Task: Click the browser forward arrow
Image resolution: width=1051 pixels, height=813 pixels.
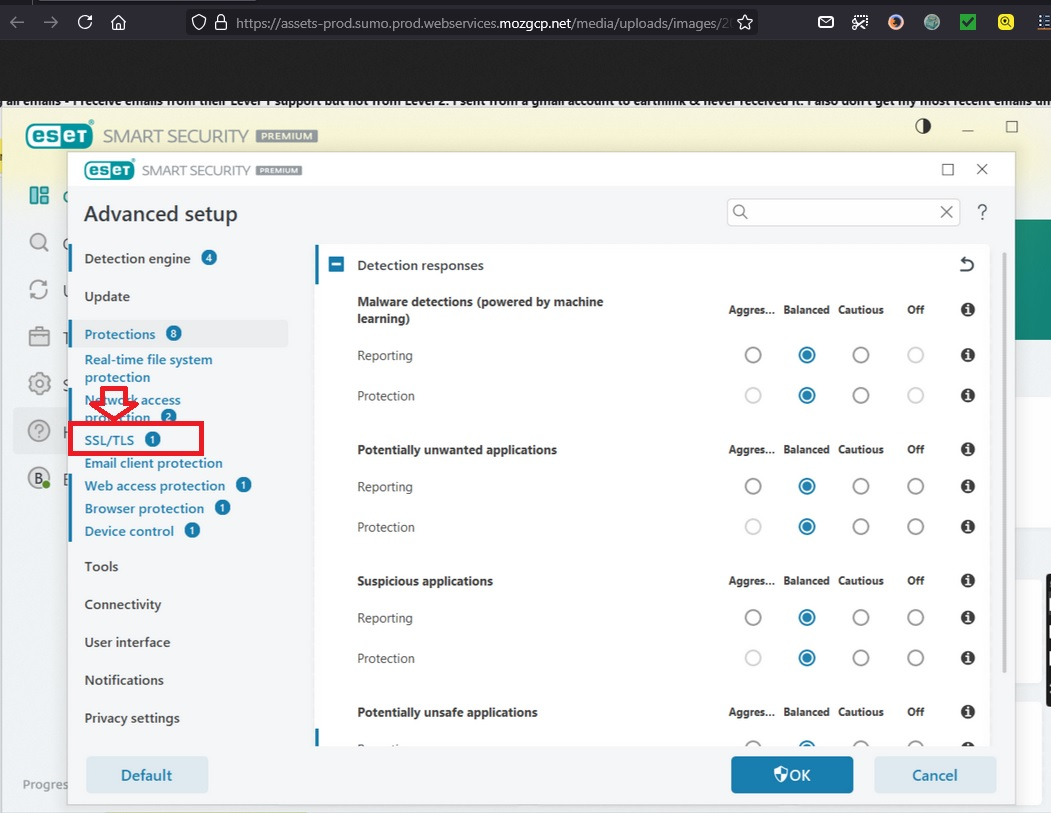Action: pos(51,23)
